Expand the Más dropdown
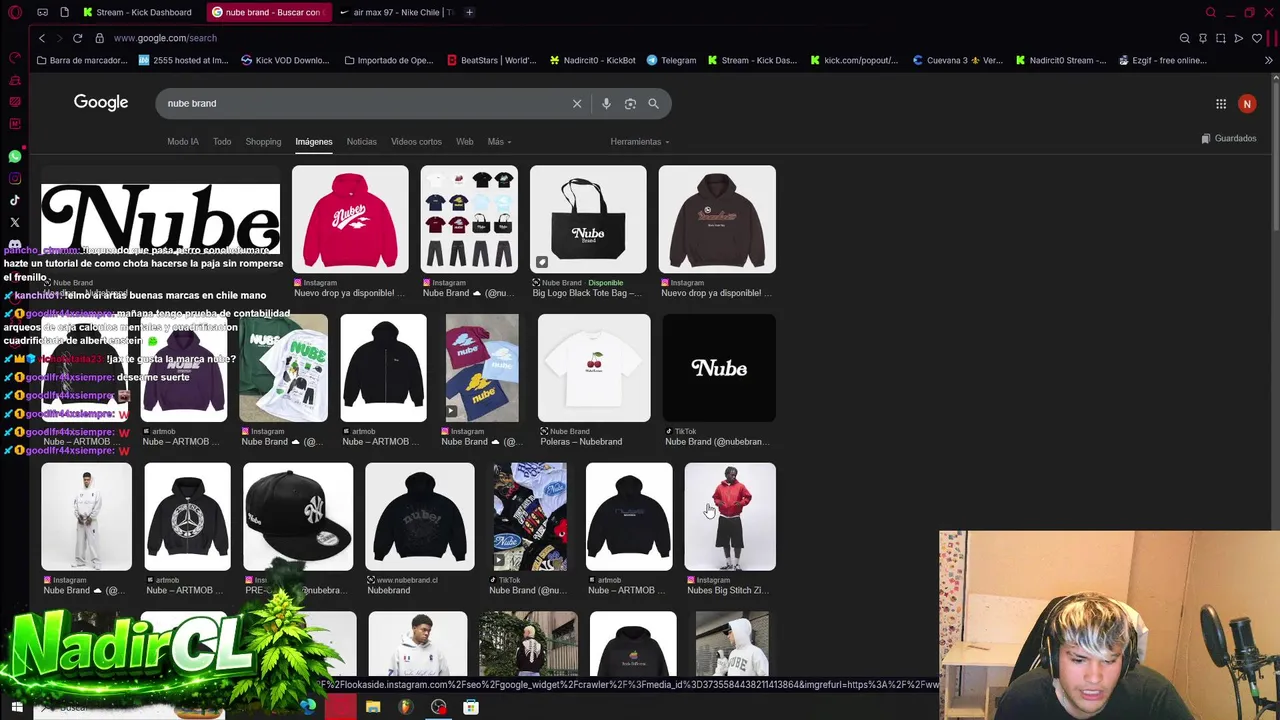Image resolution: width=1280 pixels, height=720 pixels. point(499,142)
